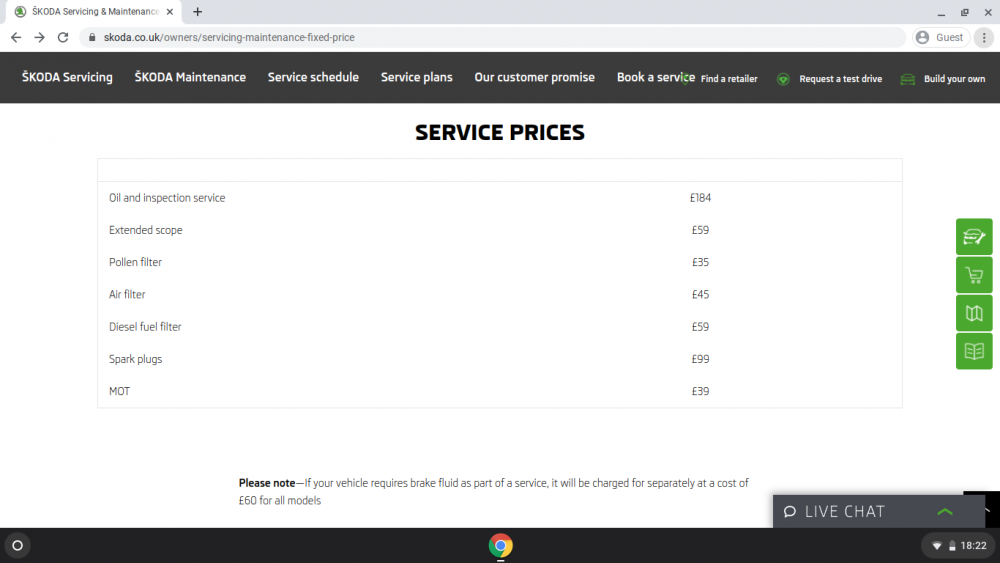Click the browser forward arrow
Viewport: 1000px width, 563px height.
pyautogui.click(x=40, y=38)
